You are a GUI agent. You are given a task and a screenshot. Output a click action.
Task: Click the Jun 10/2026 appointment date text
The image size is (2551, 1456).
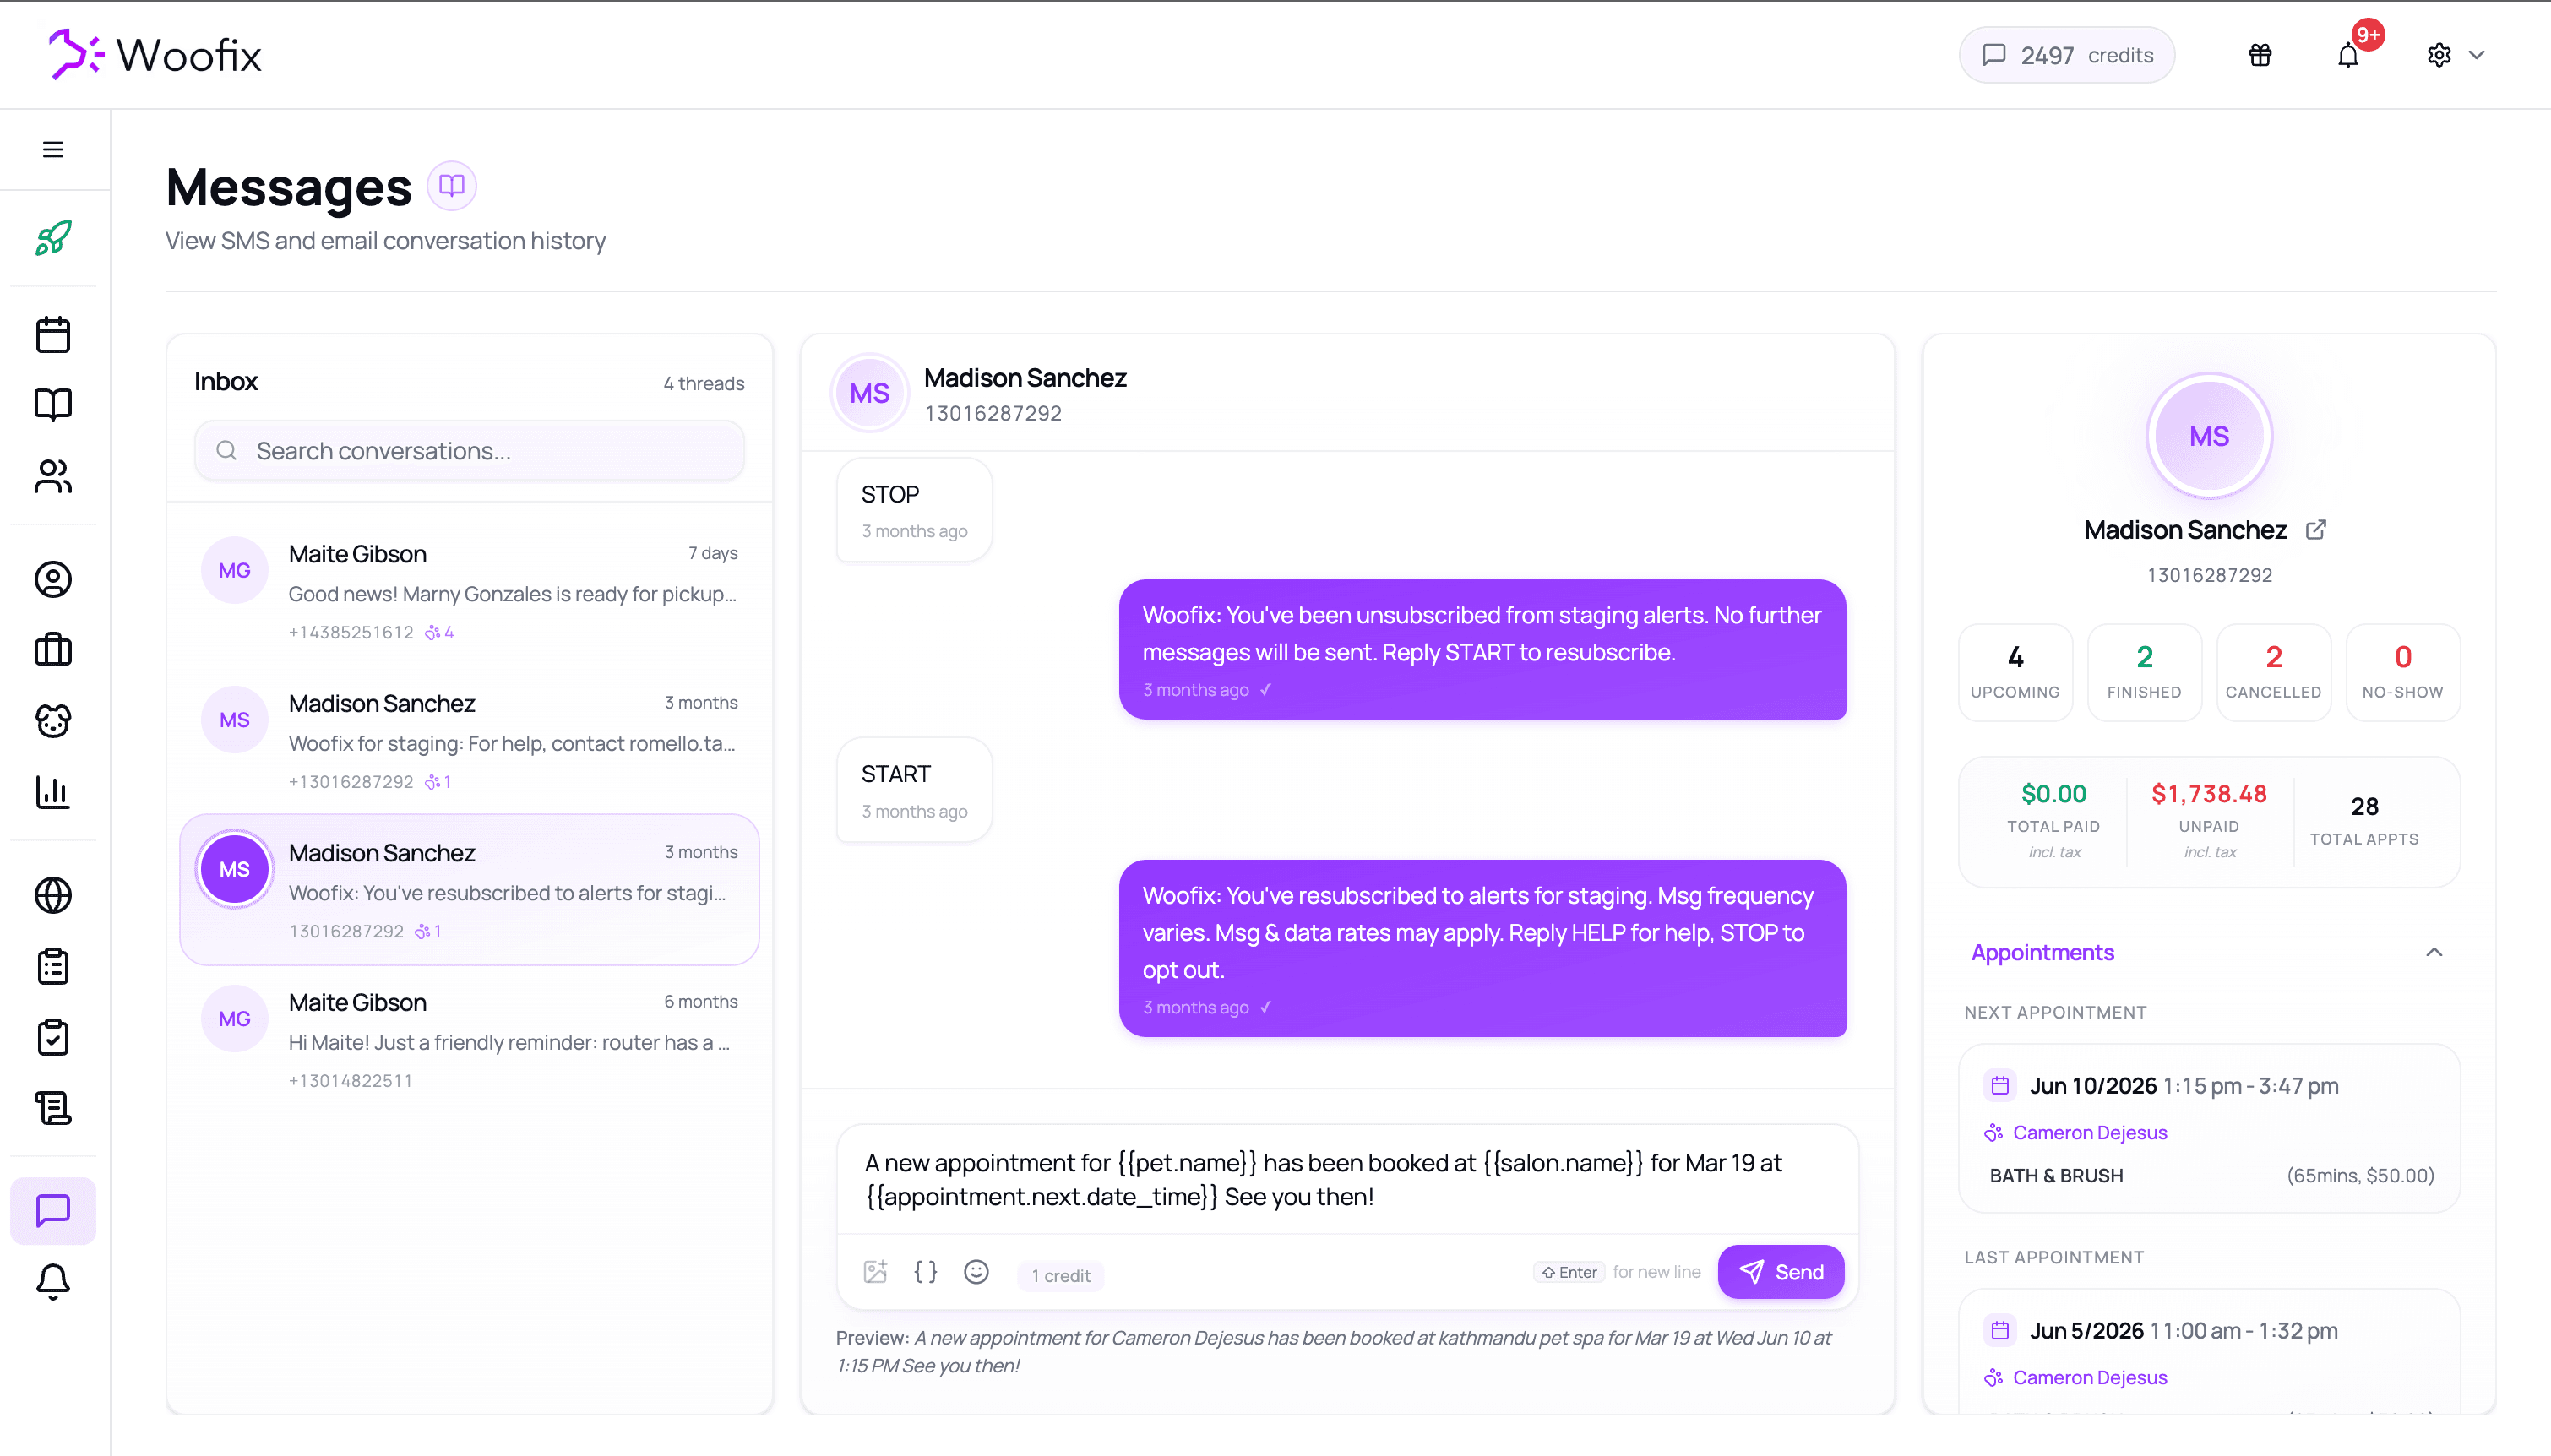point(2093,1086)
